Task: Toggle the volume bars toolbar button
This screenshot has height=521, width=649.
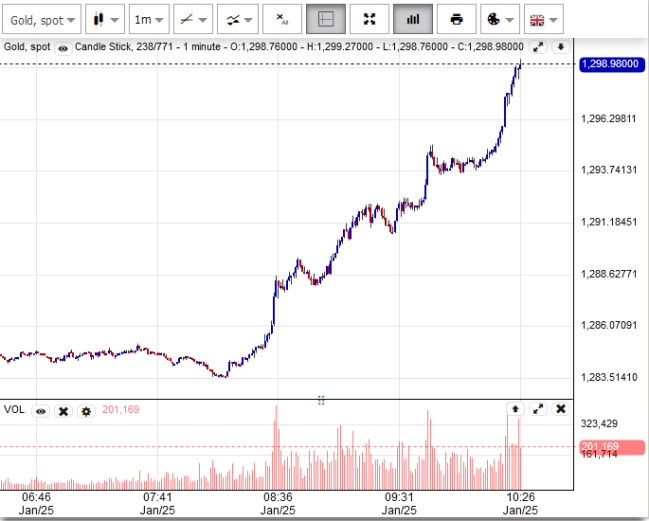Action: [413, 19]
